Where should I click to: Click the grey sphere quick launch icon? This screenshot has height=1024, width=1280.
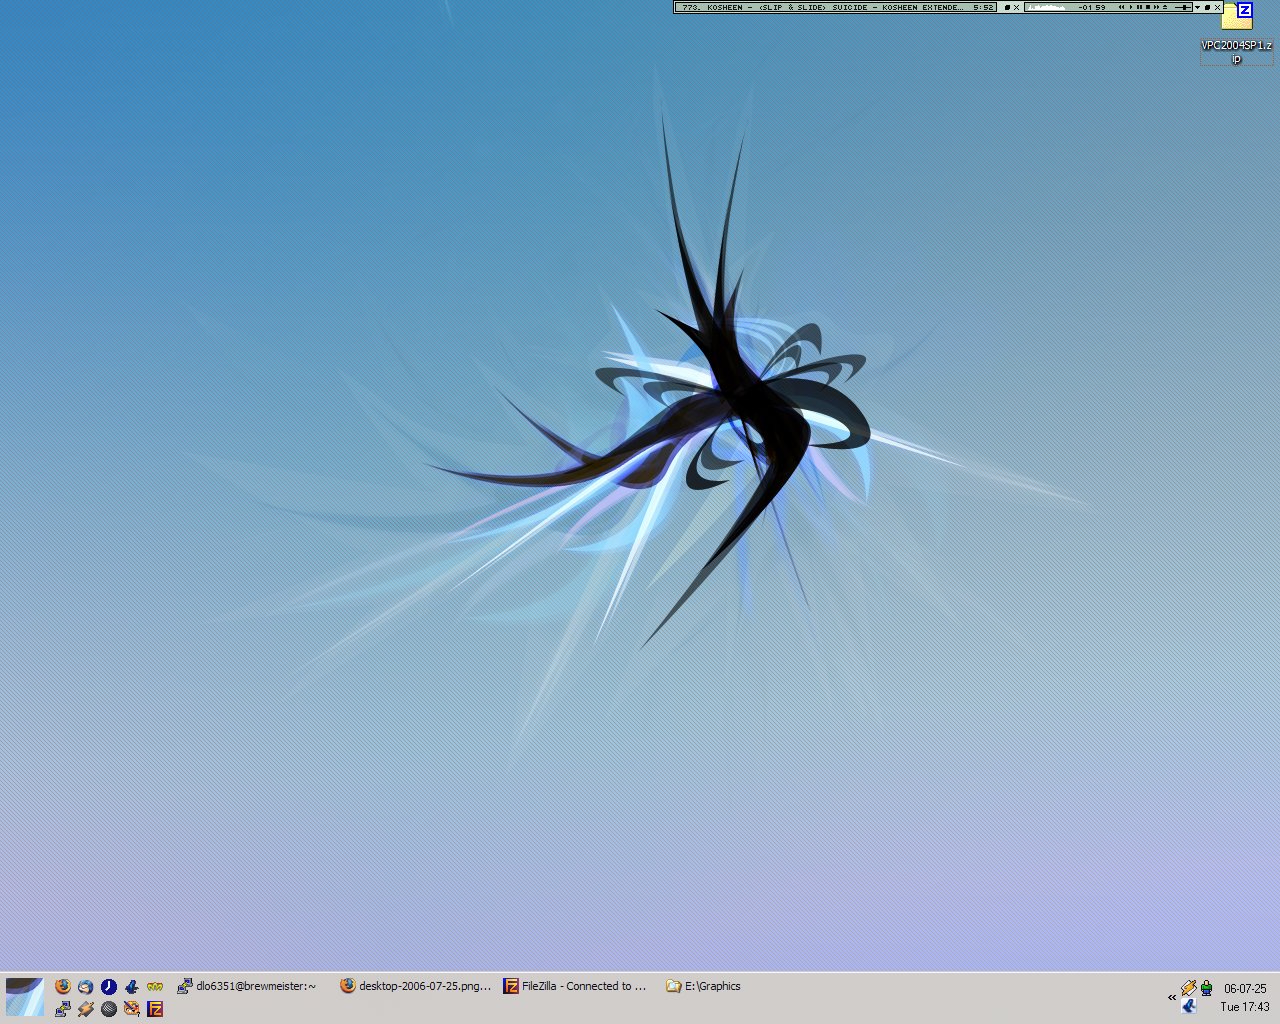coord(109,1009)
